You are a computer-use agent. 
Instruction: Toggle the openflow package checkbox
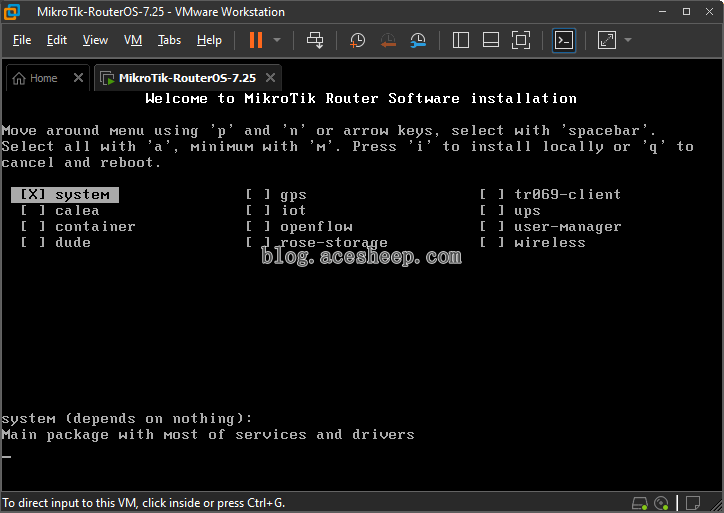[x=258, y=227]
